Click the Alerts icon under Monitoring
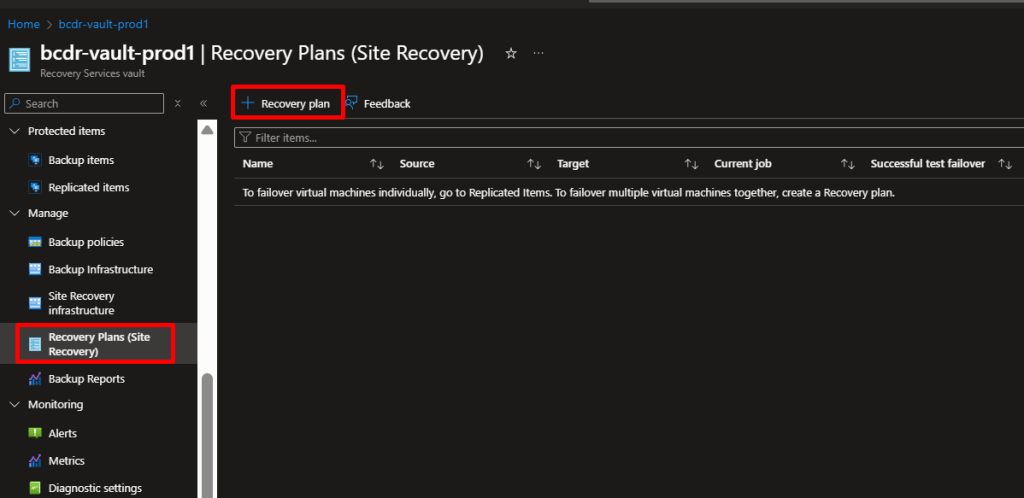 [35, 433]
